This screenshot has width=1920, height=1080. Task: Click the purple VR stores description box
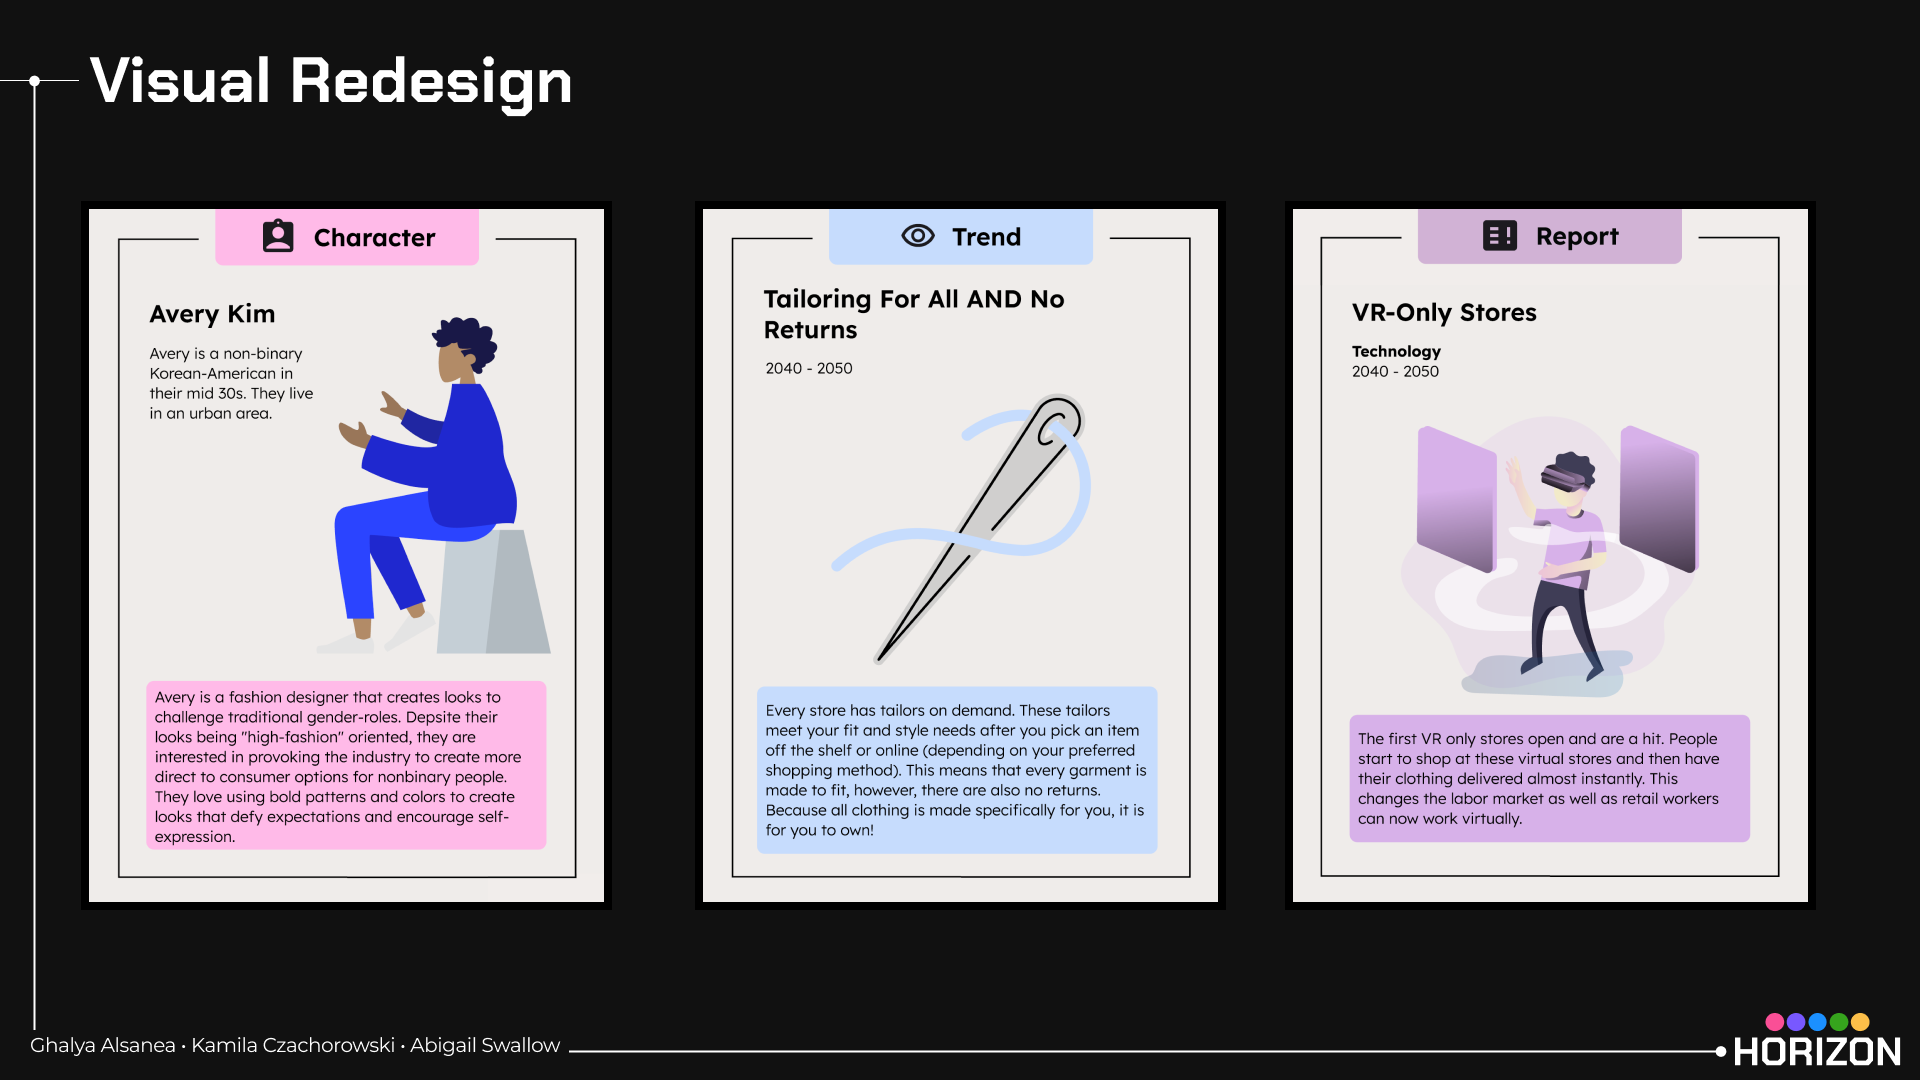[x=1550, y=778]
